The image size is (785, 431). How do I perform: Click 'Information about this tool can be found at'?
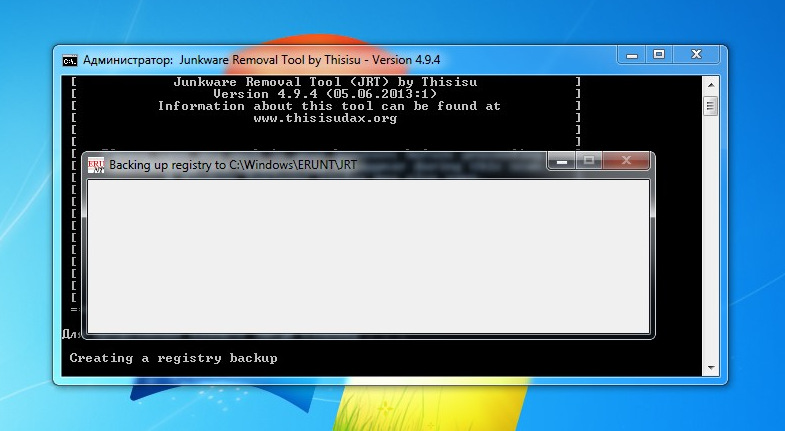coord(329,106)
